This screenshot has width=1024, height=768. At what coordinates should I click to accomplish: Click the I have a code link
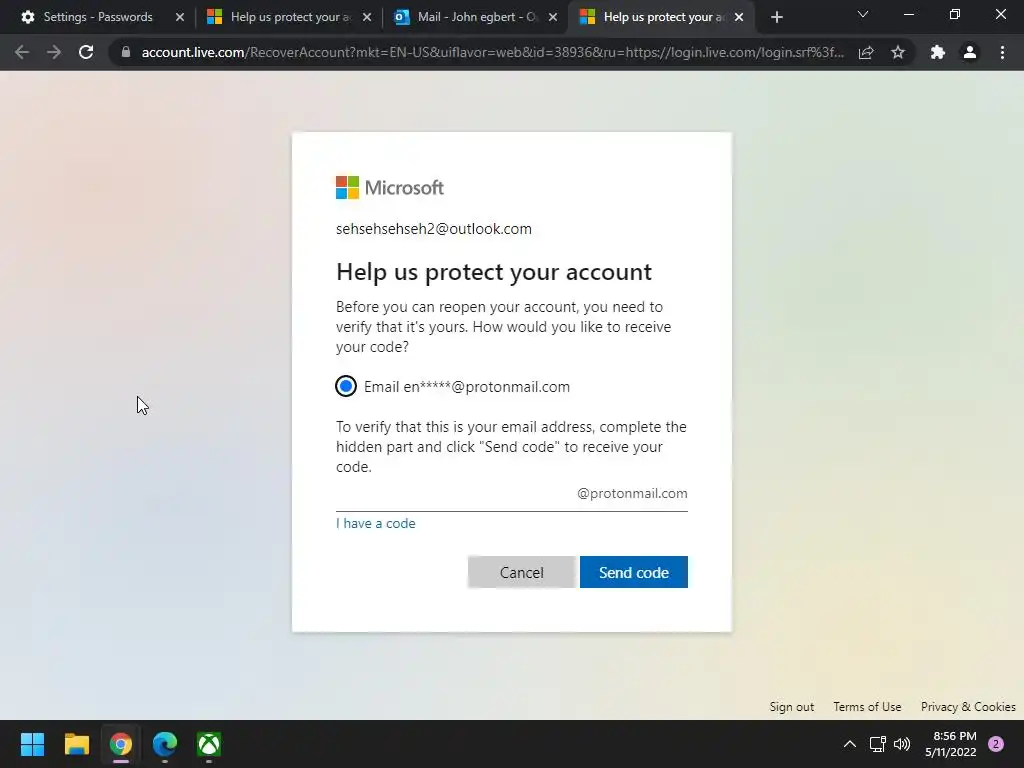click(x=376, y=524)
